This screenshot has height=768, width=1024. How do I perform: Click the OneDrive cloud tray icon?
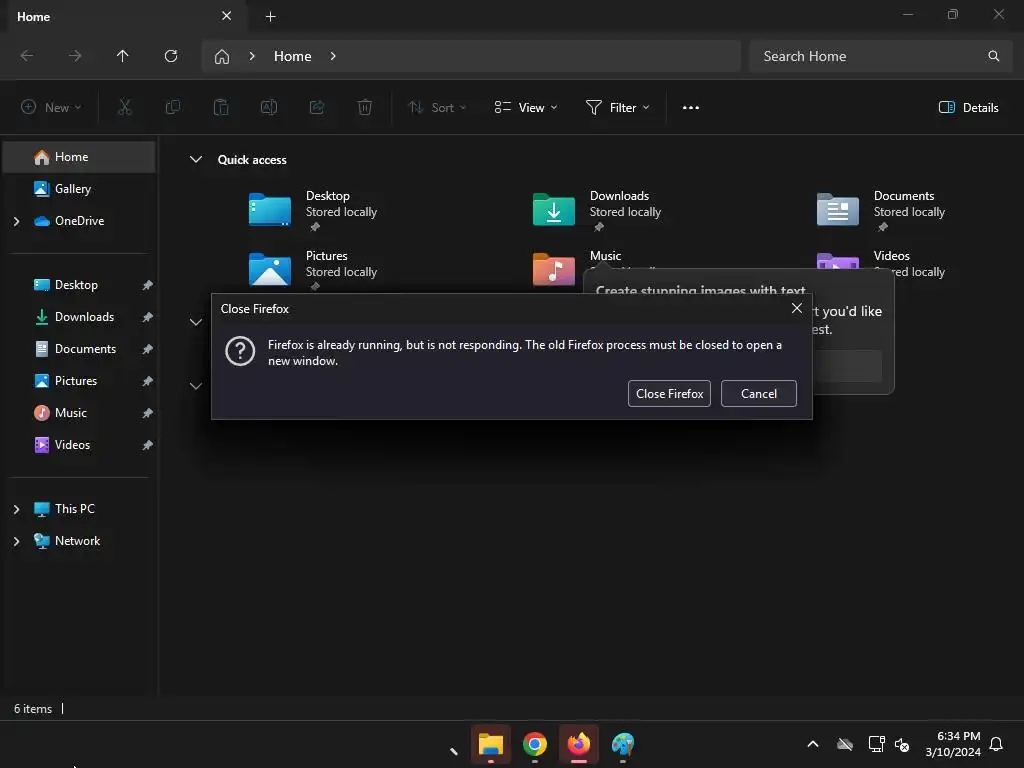(845, 744)
